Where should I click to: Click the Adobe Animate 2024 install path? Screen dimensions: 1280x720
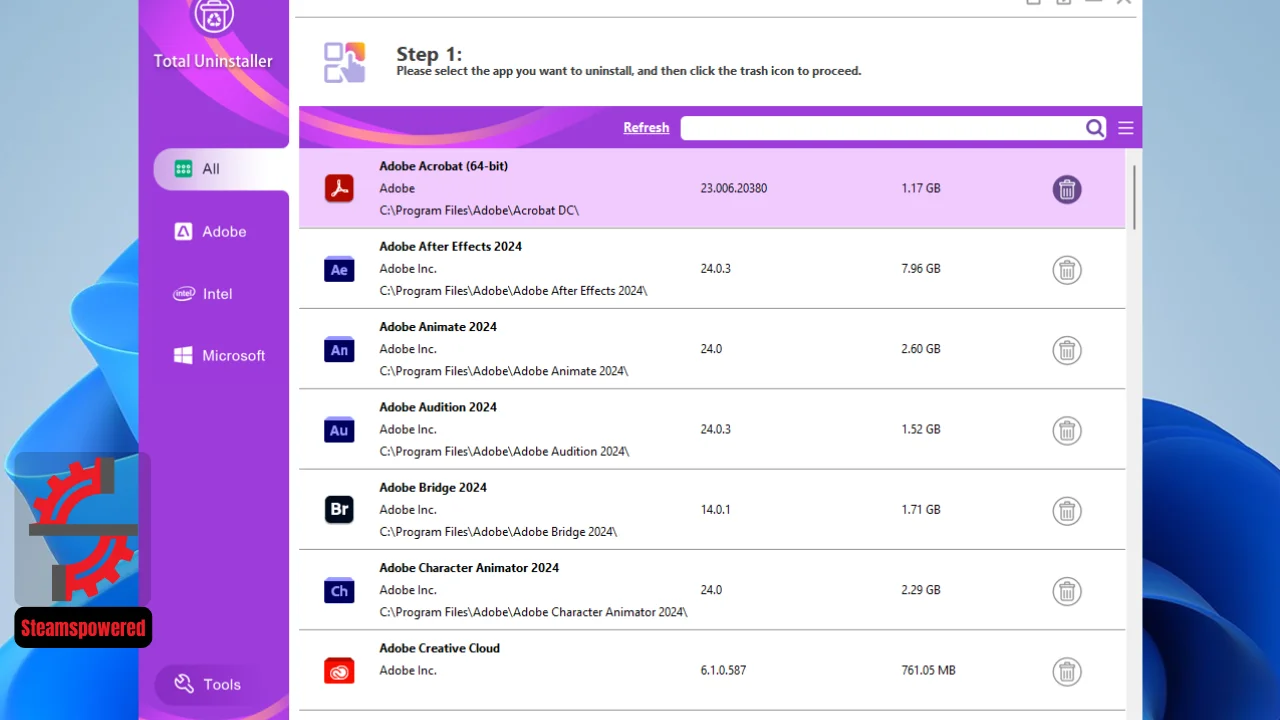point(504,371)
